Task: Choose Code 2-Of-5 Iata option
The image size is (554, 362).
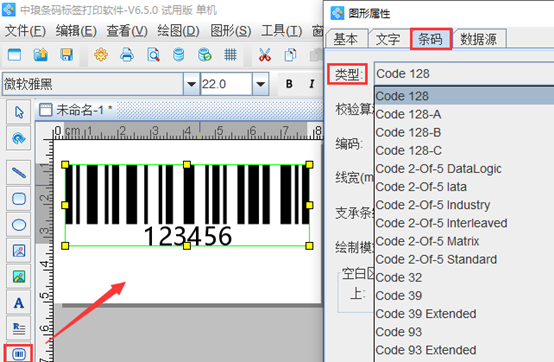Action: (x=464, y=187)
